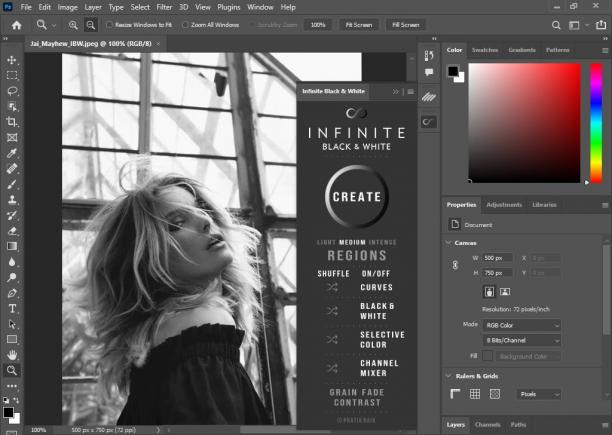This screenshot has height=435, width=612.
Task: Open the Brushes panel icon in the collapsed dock
Action: click(429, 97)
